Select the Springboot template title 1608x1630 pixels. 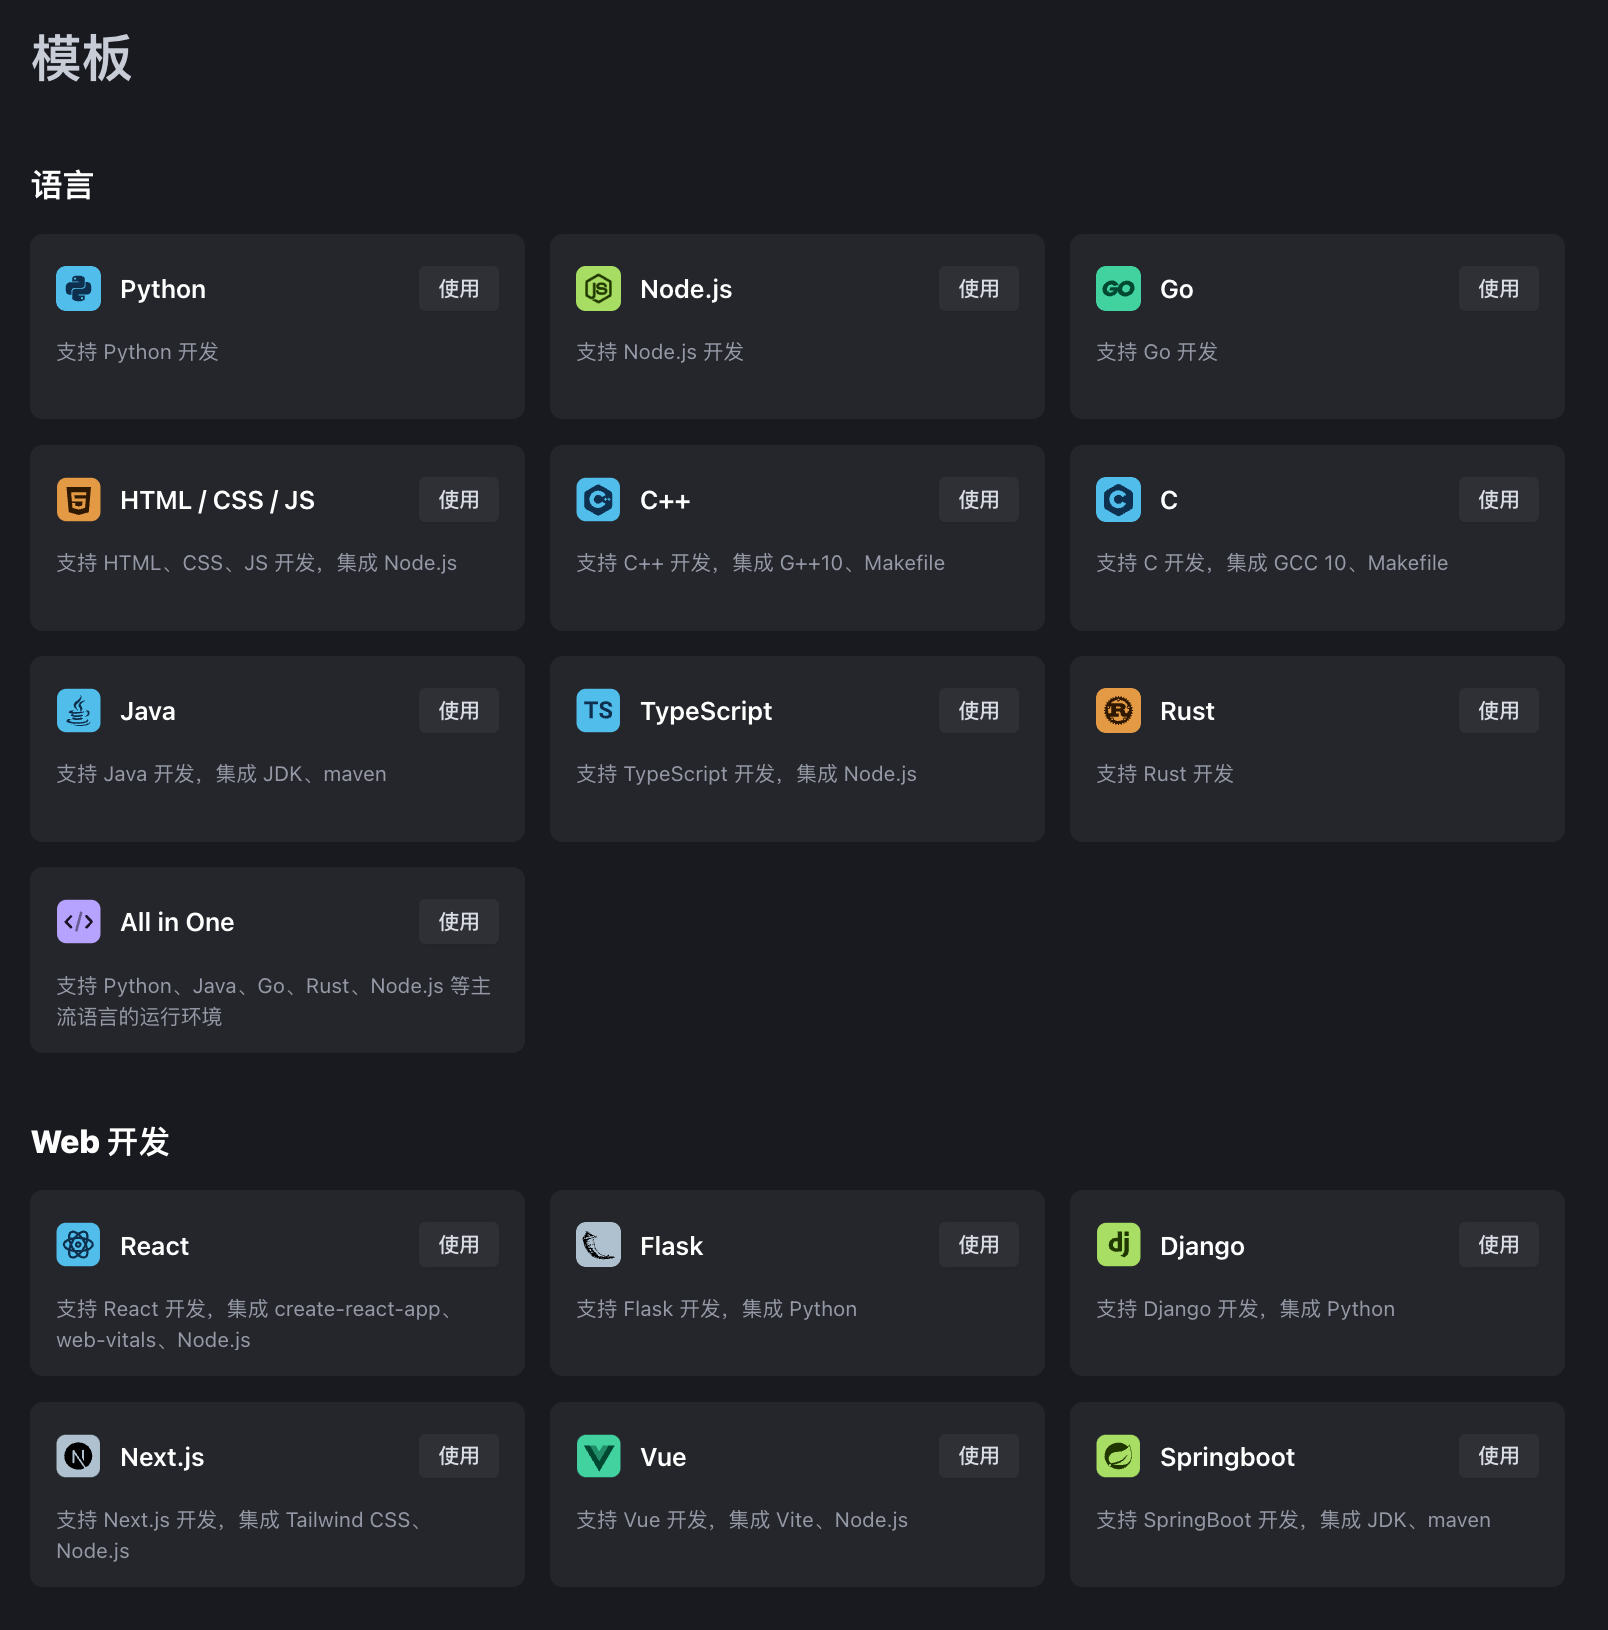click(x=1227, y=1457)
